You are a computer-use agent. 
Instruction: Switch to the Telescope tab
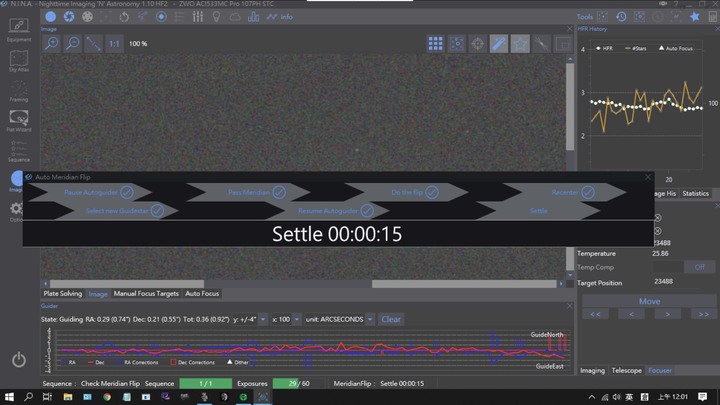coord(626,370)
